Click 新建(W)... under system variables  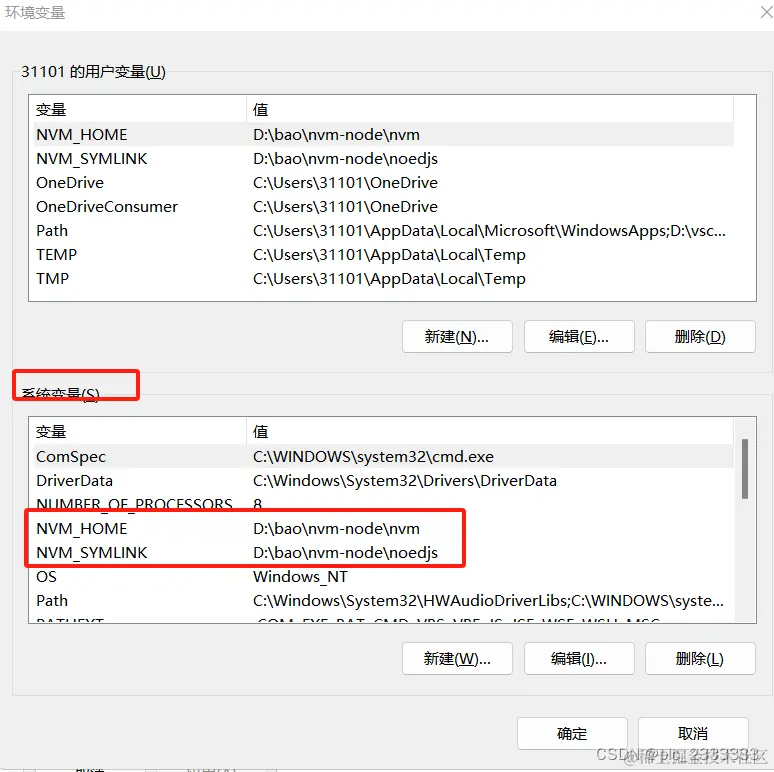pos(457,658)
